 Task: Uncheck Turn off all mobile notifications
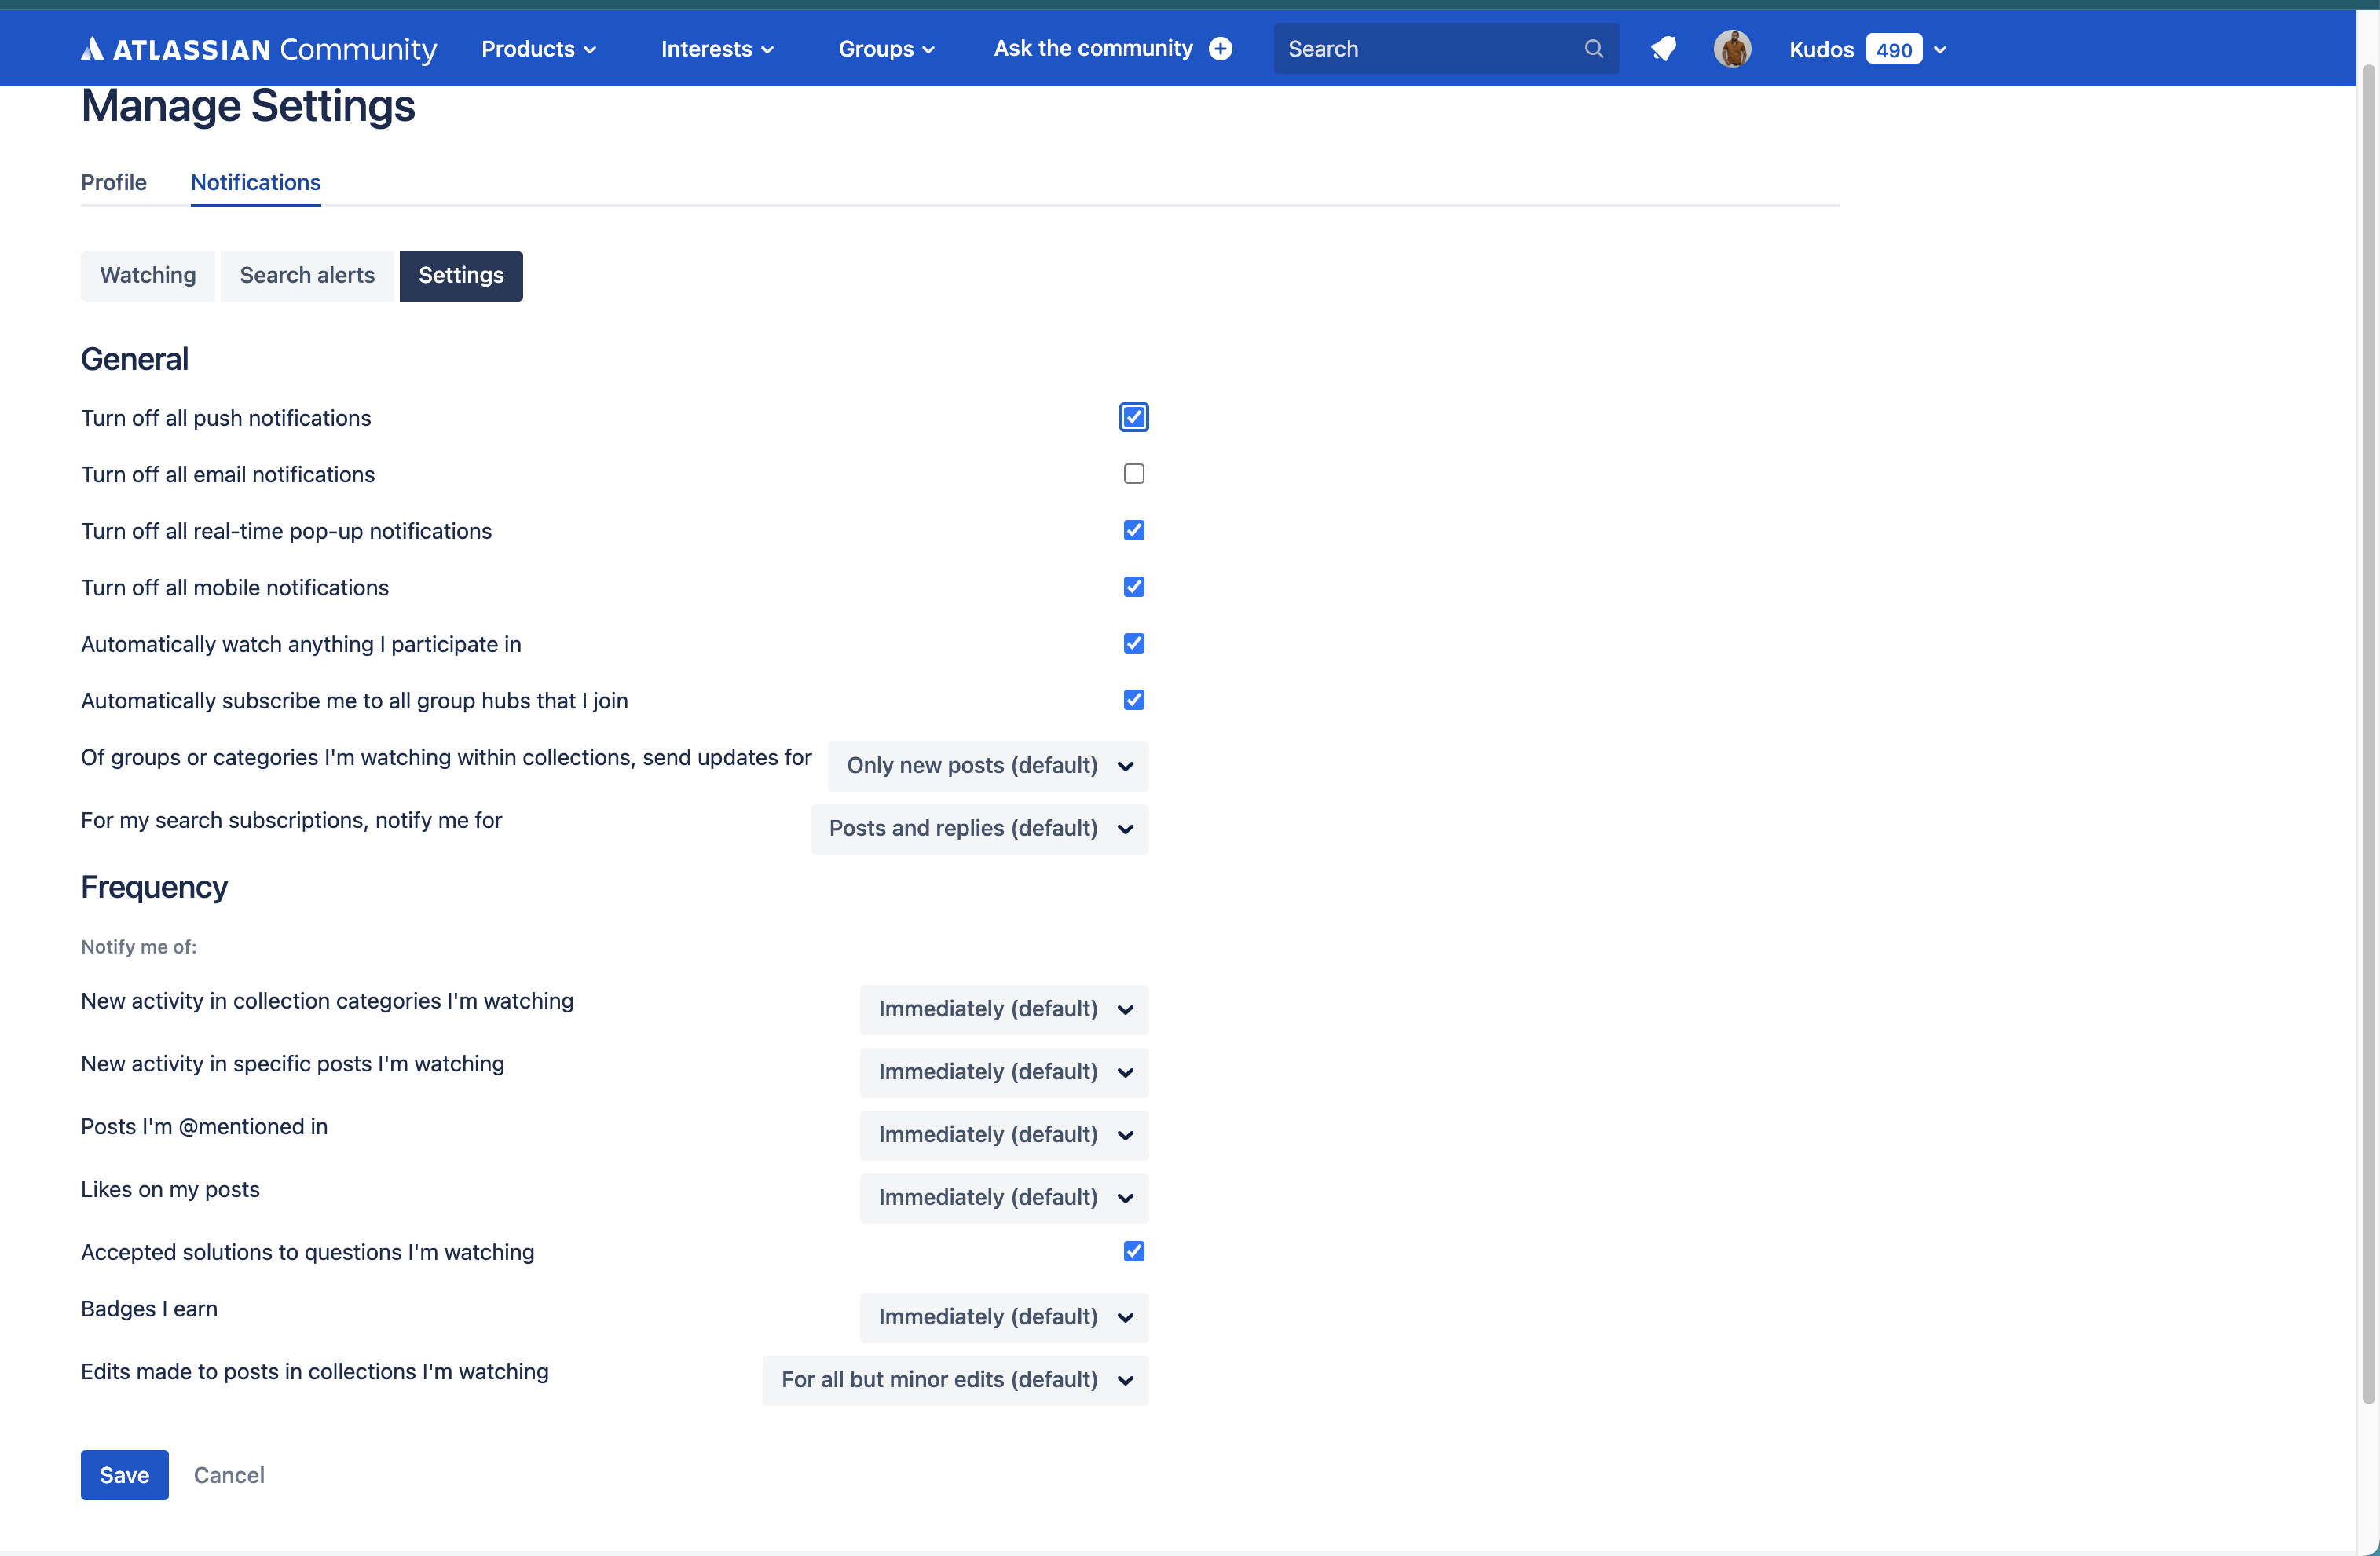(x=1133, y=587)
